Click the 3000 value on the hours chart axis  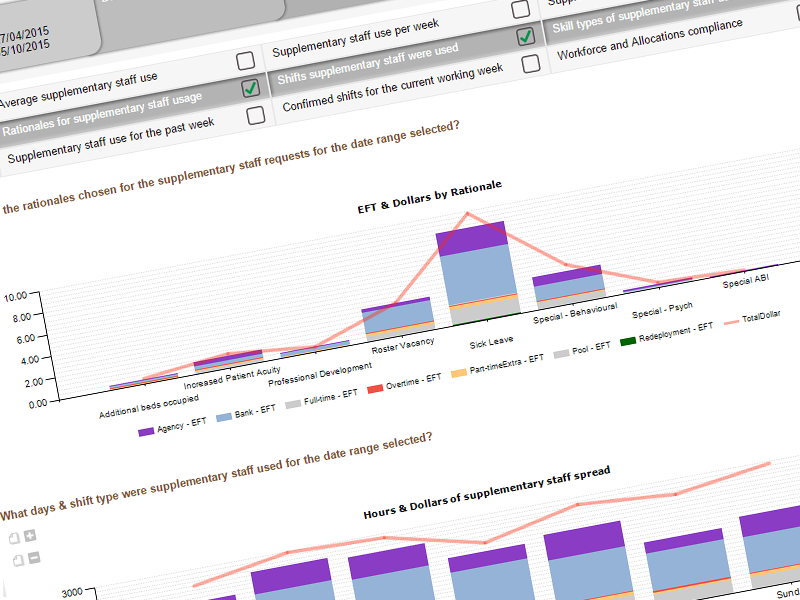[x=72, y=593]
